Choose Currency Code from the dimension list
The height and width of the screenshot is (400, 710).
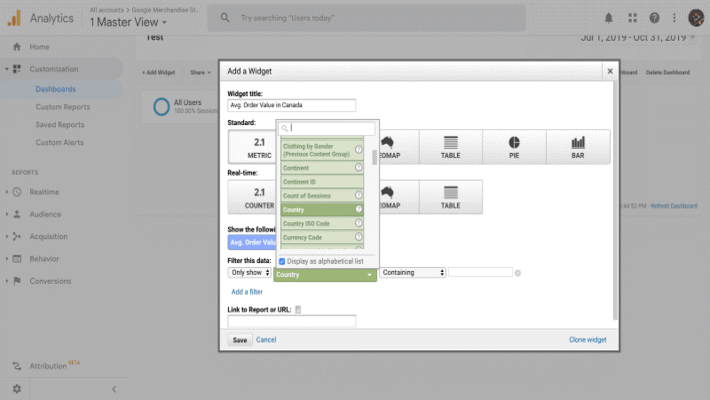pyautogui.click(x=319, y=237)
